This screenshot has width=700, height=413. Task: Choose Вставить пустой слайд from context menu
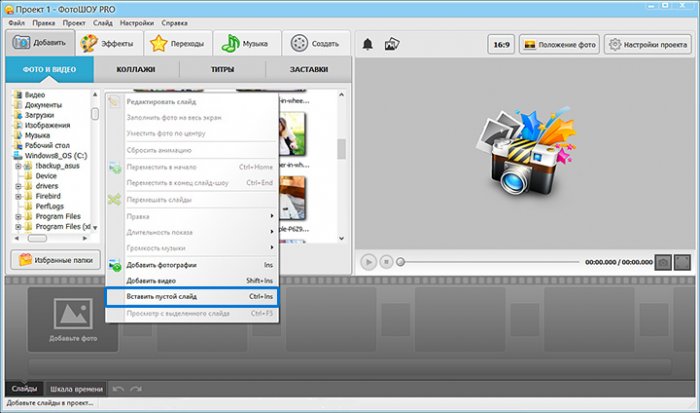pyautogui.click(x=192, y=297)
